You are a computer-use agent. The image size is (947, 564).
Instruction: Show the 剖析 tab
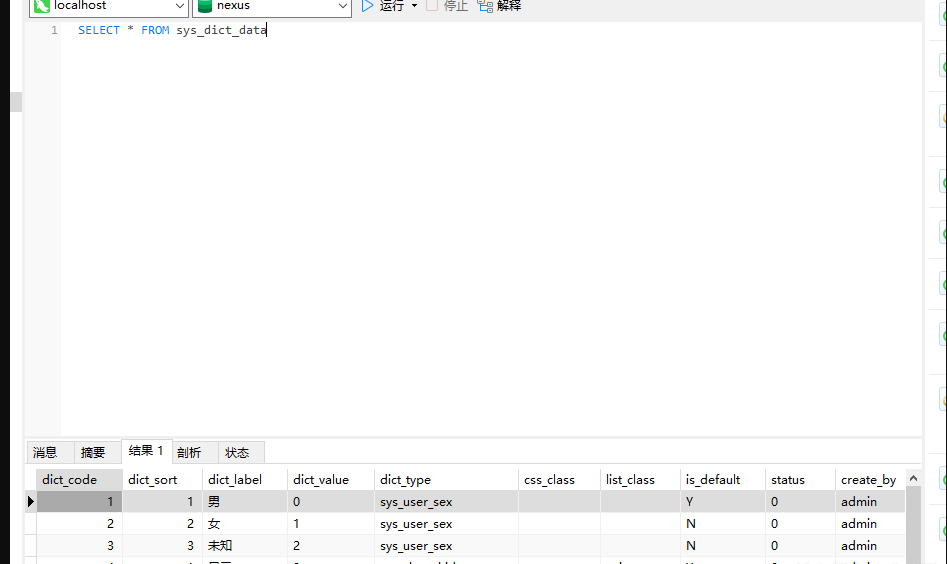[x=189, y=452]
